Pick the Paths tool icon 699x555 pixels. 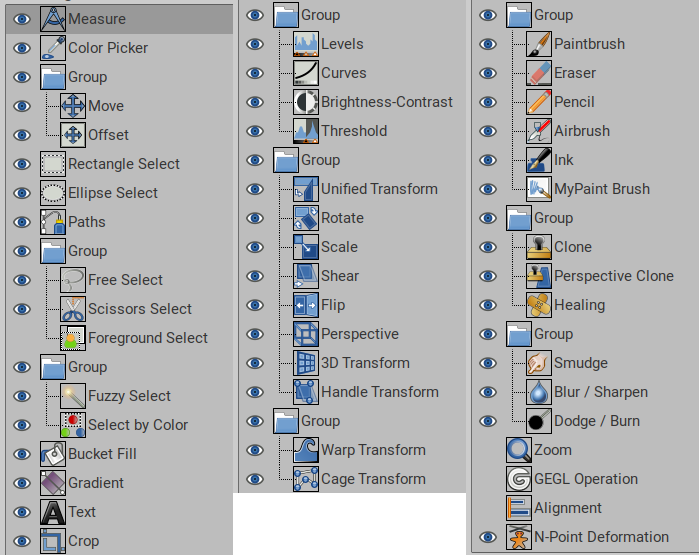tap(53, 222)
